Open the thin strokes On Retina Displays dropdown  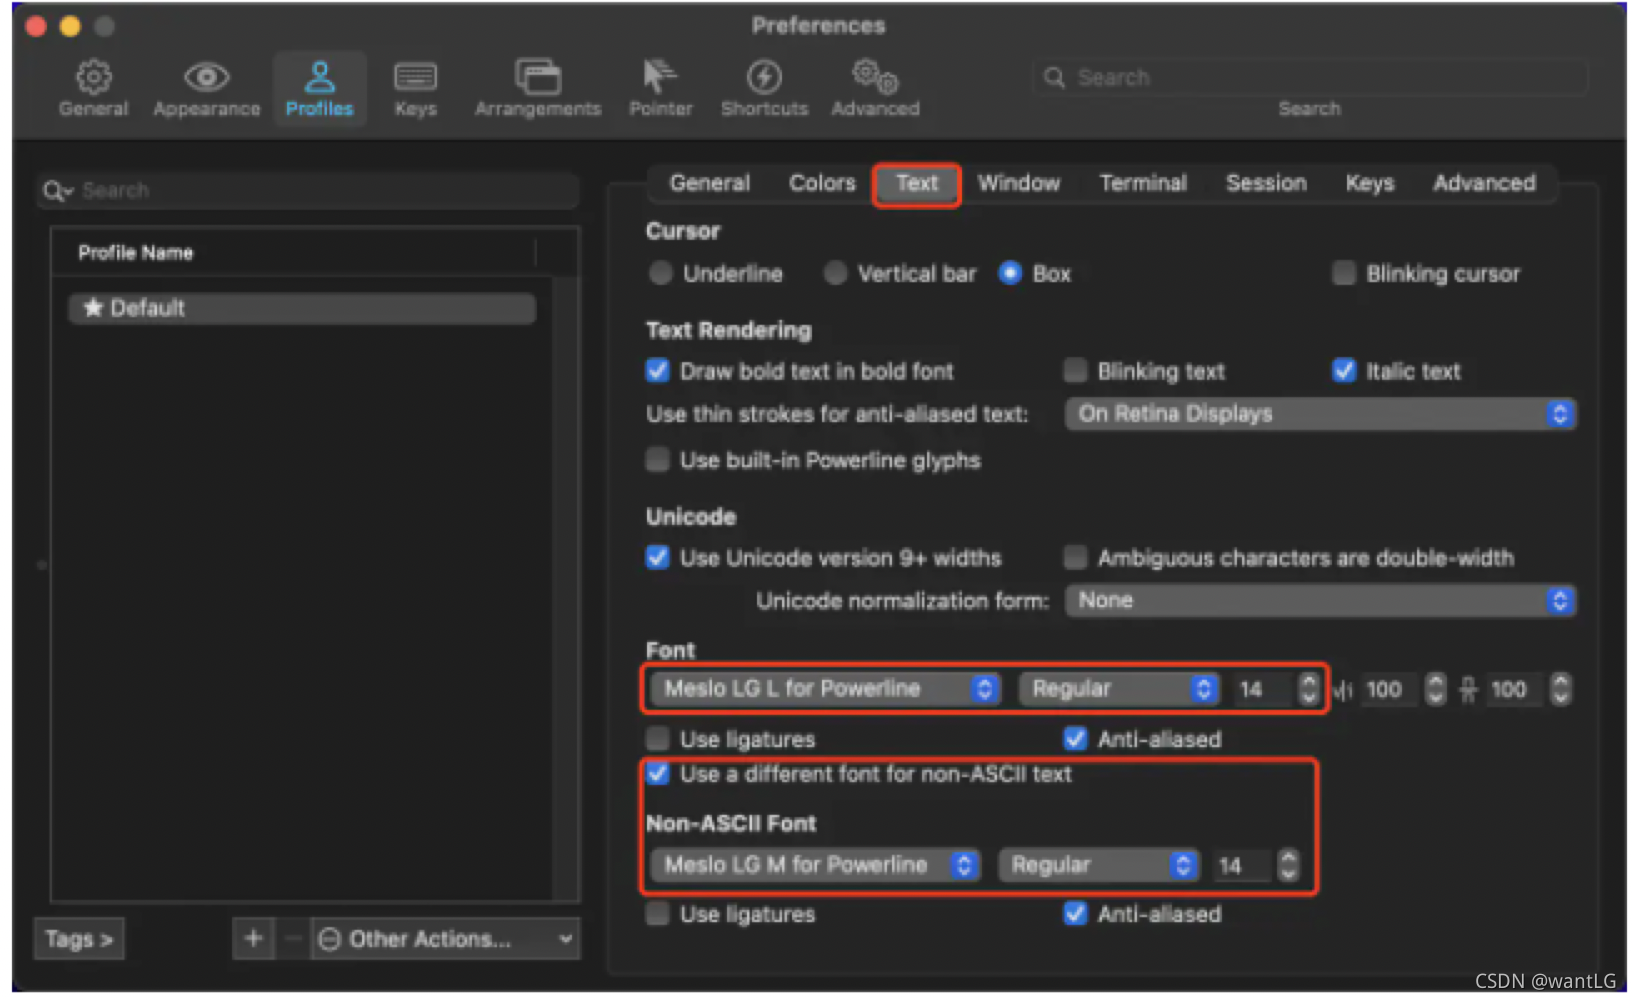(x=1320, y=413)
